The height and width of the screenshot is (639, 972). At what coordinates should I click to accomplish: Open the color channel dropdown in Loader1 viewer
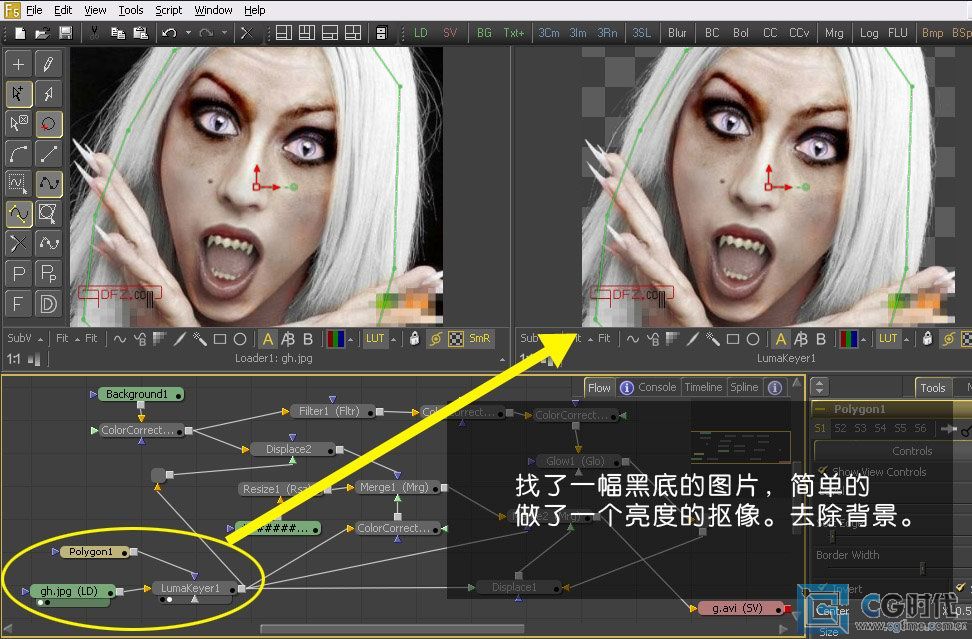tap(351, 340)
